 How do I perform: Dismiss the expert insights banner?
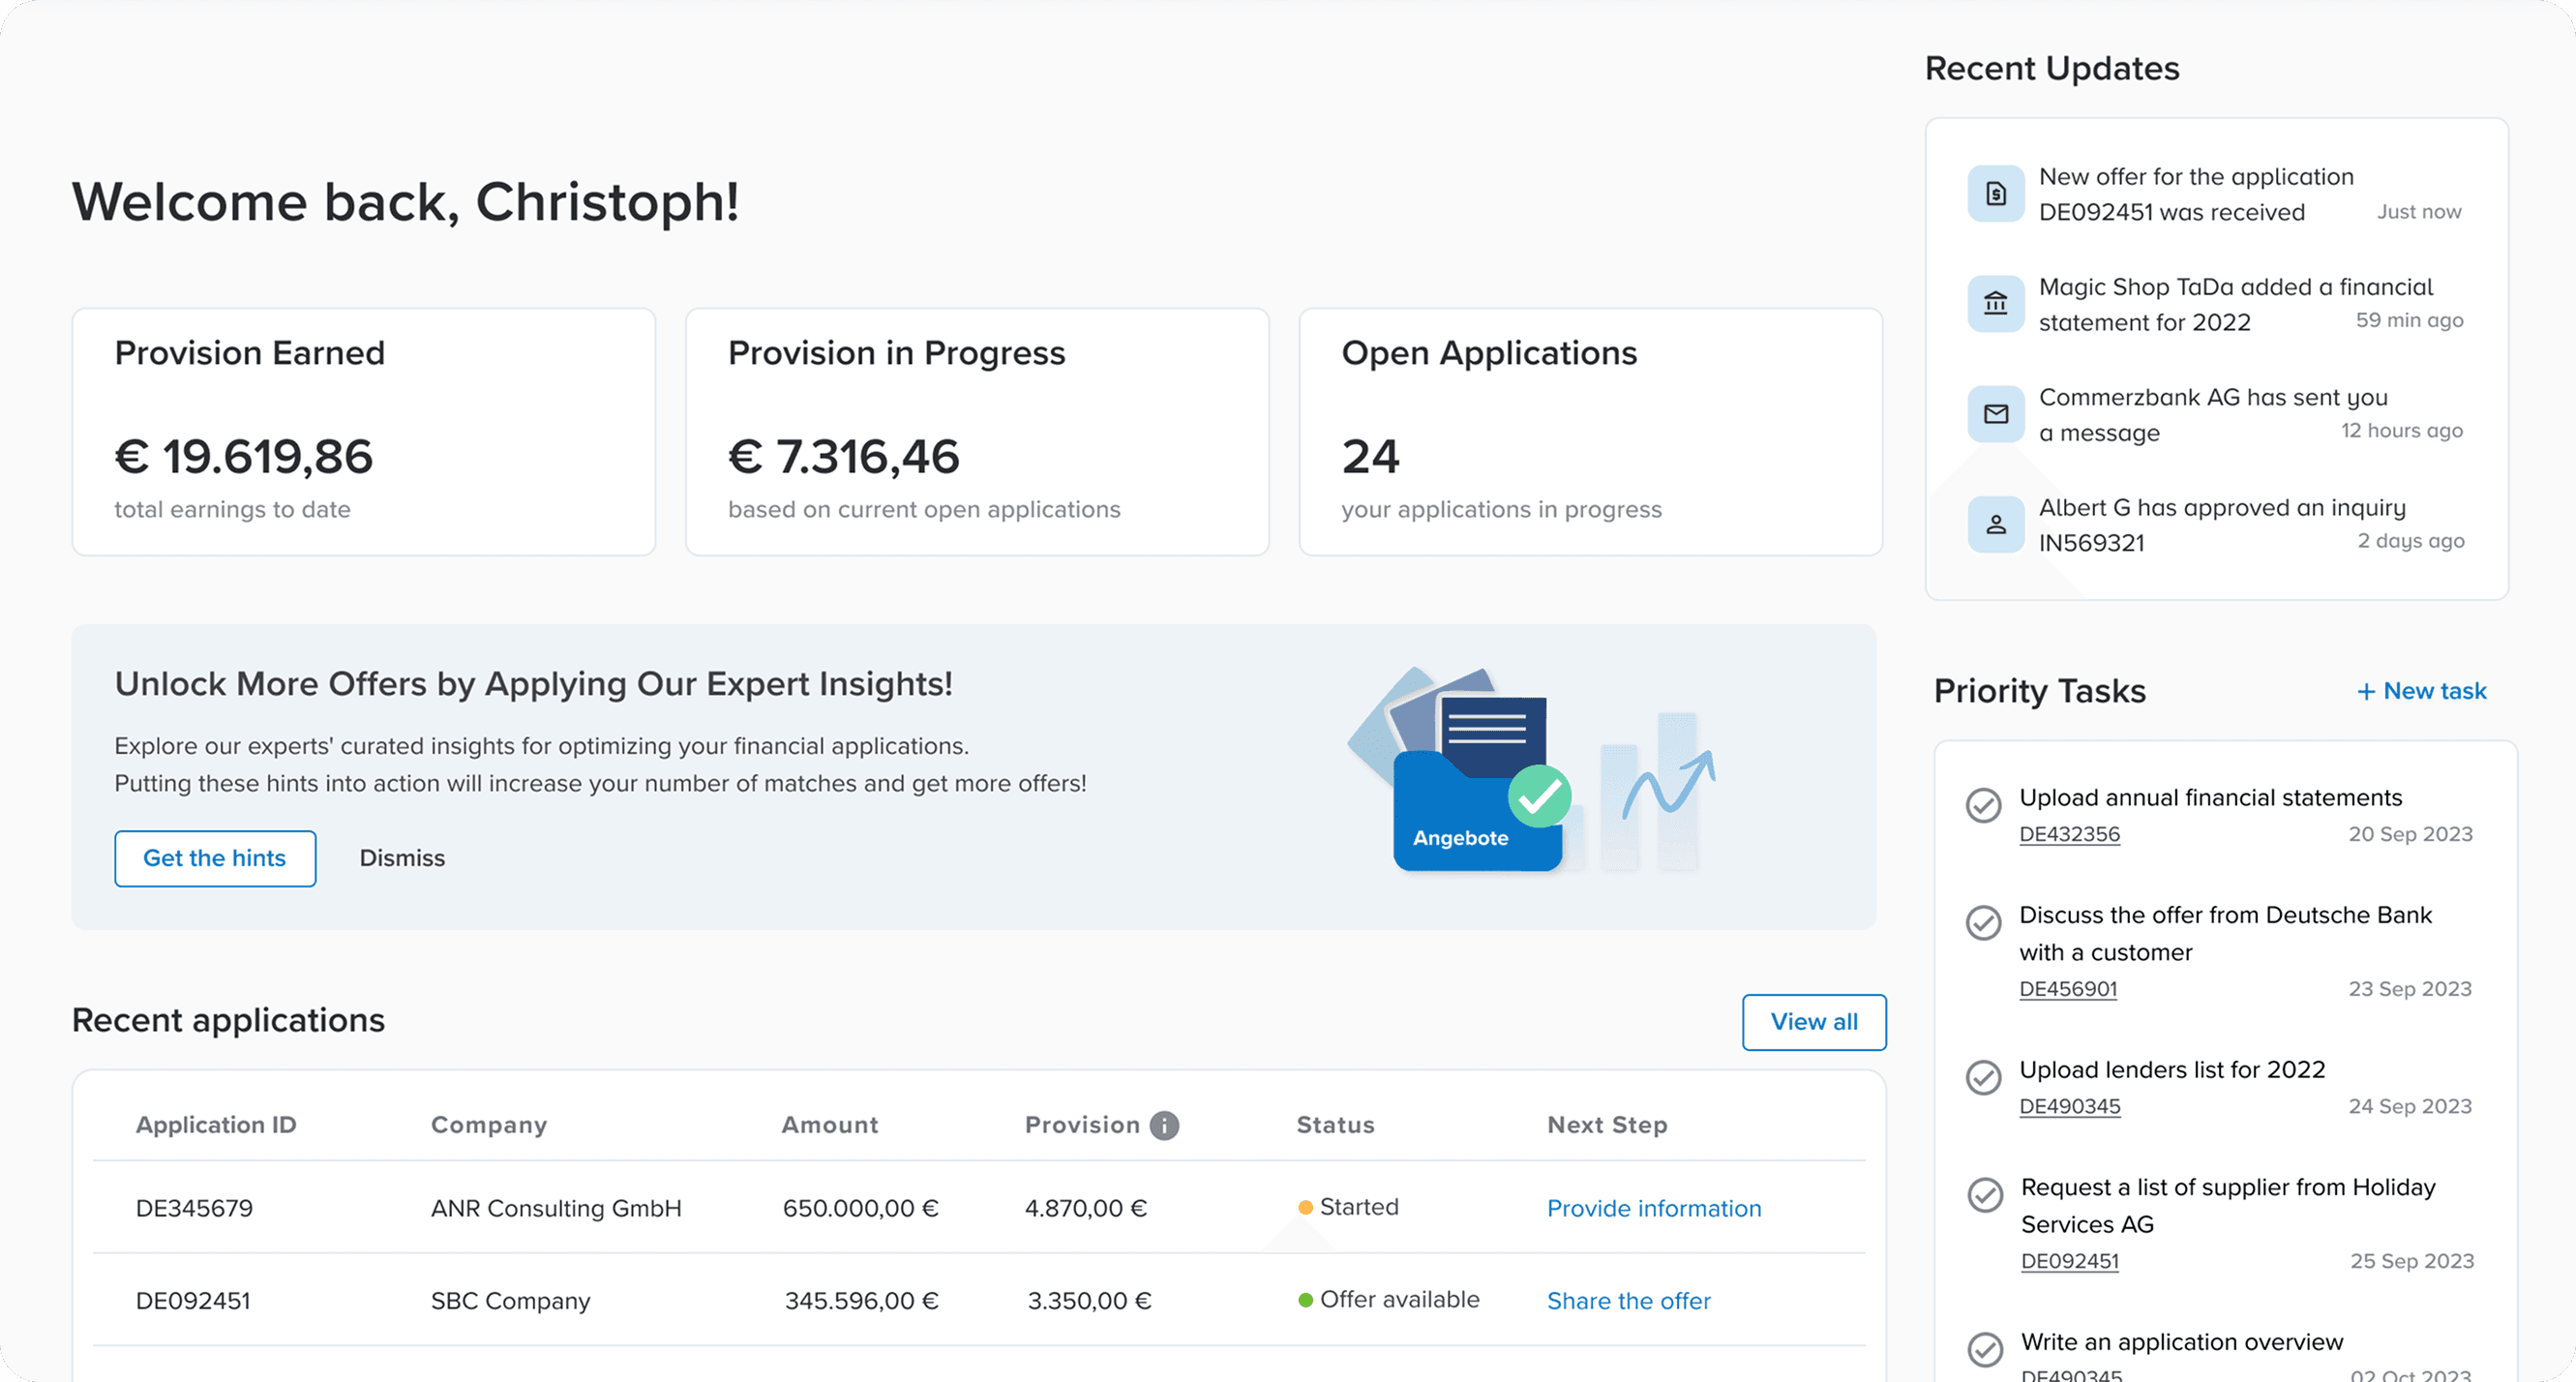[402, 858]
